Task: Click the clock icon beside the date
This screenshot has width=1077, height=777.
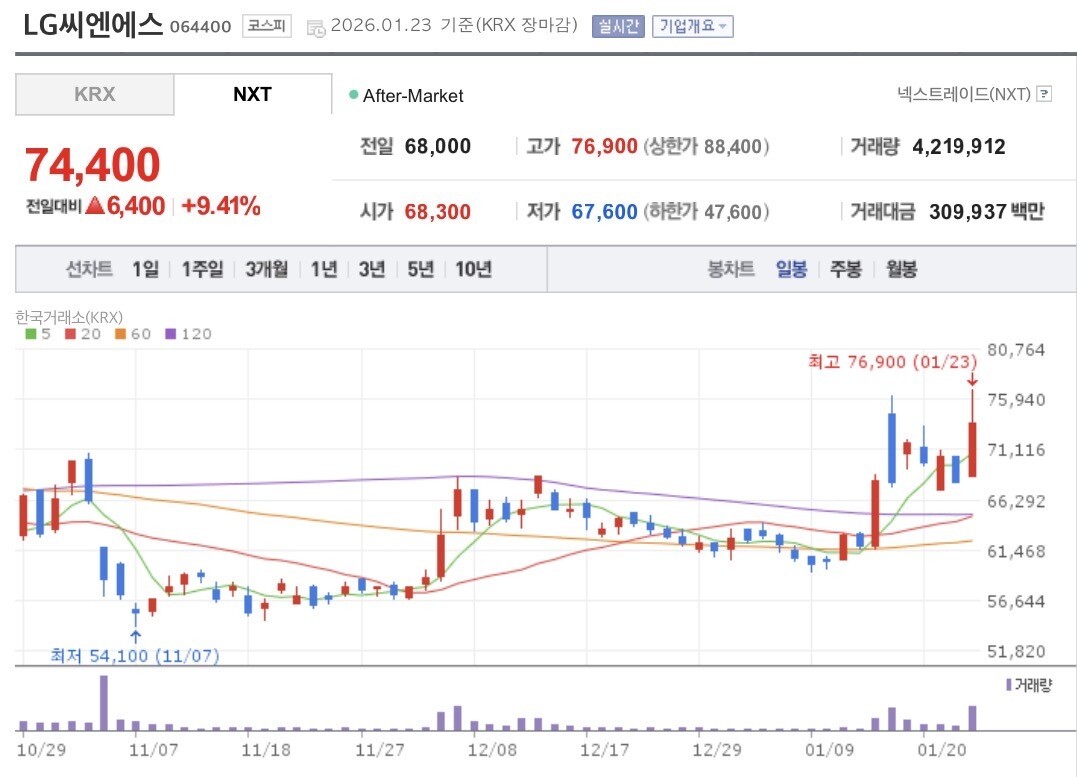Action: (x=316, y=28)
